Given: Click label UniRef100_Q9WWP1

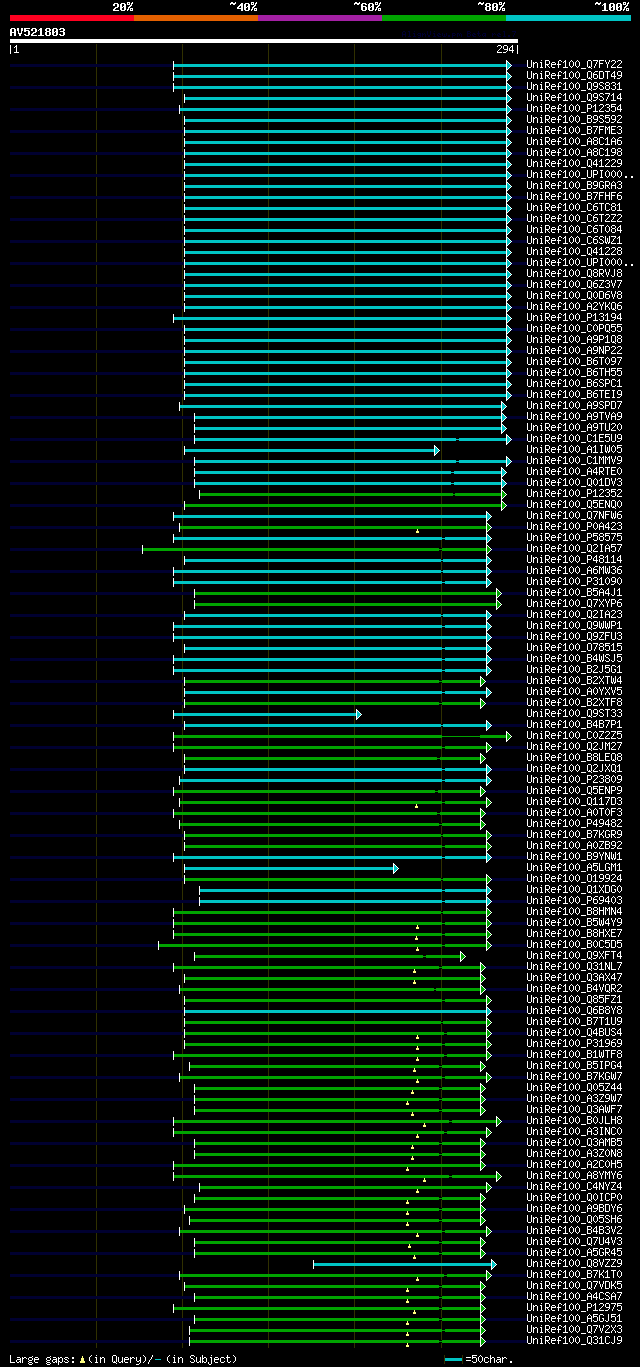Looking at the screenshot, I should click(574, 625).
